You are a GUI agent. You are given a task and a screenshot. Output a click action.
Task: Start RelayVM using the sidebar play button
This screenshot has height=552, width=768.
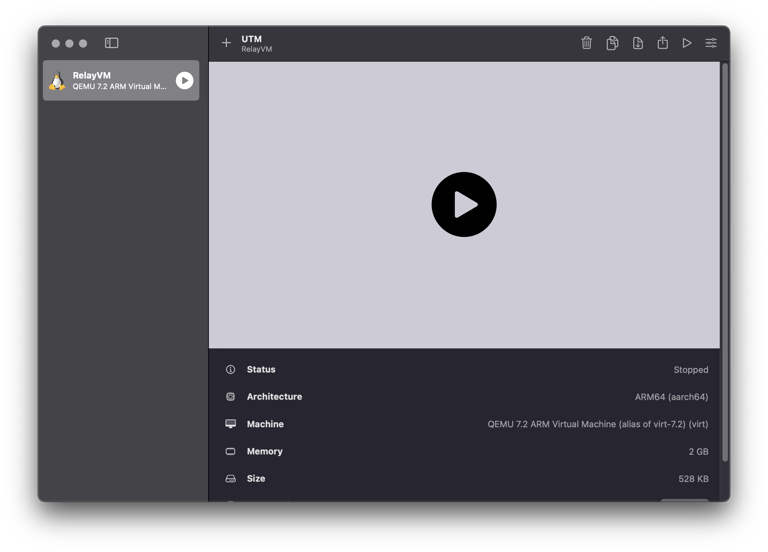pos(184,81)
